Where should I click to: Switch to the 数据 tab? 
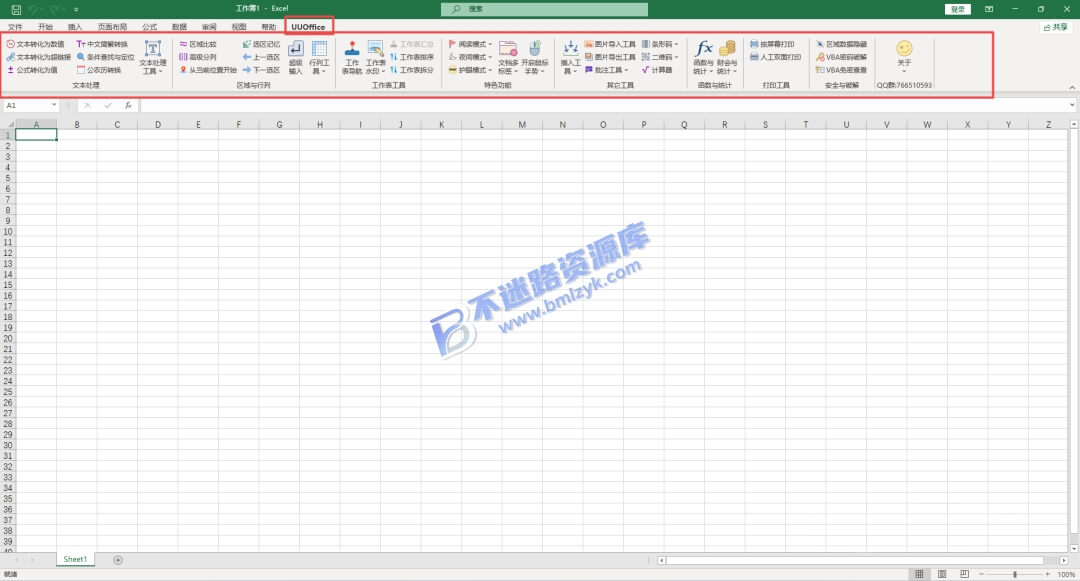point(180,27)
